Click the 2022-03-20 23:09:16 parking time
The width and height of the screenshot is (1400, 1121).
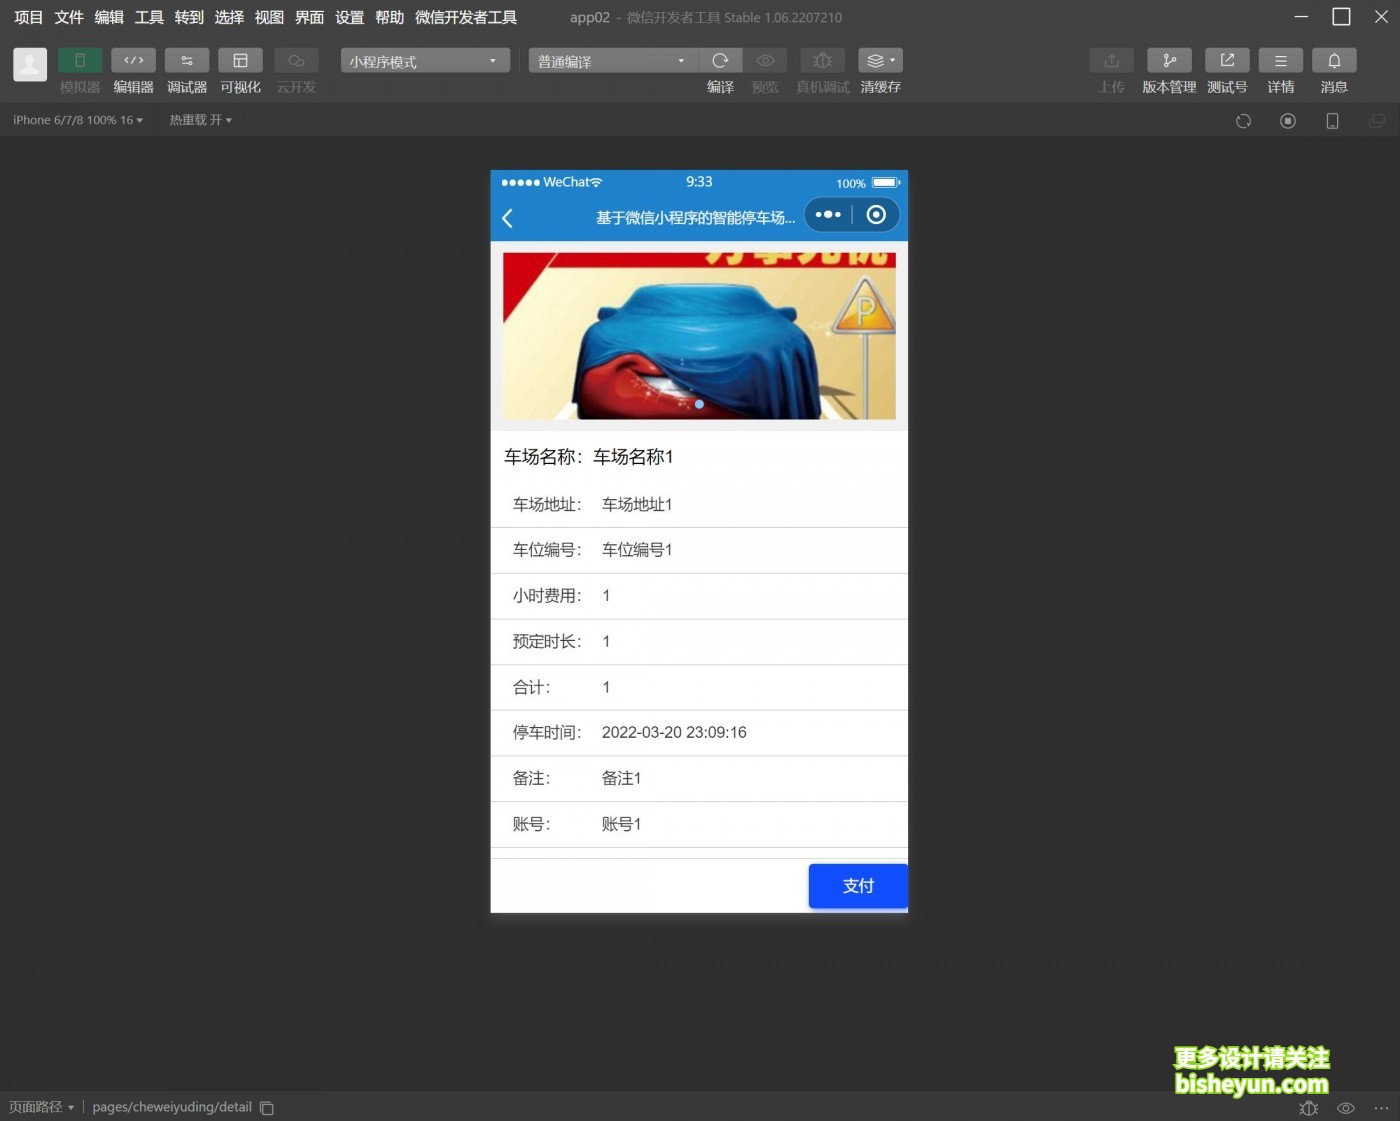(x=674, y=733)
